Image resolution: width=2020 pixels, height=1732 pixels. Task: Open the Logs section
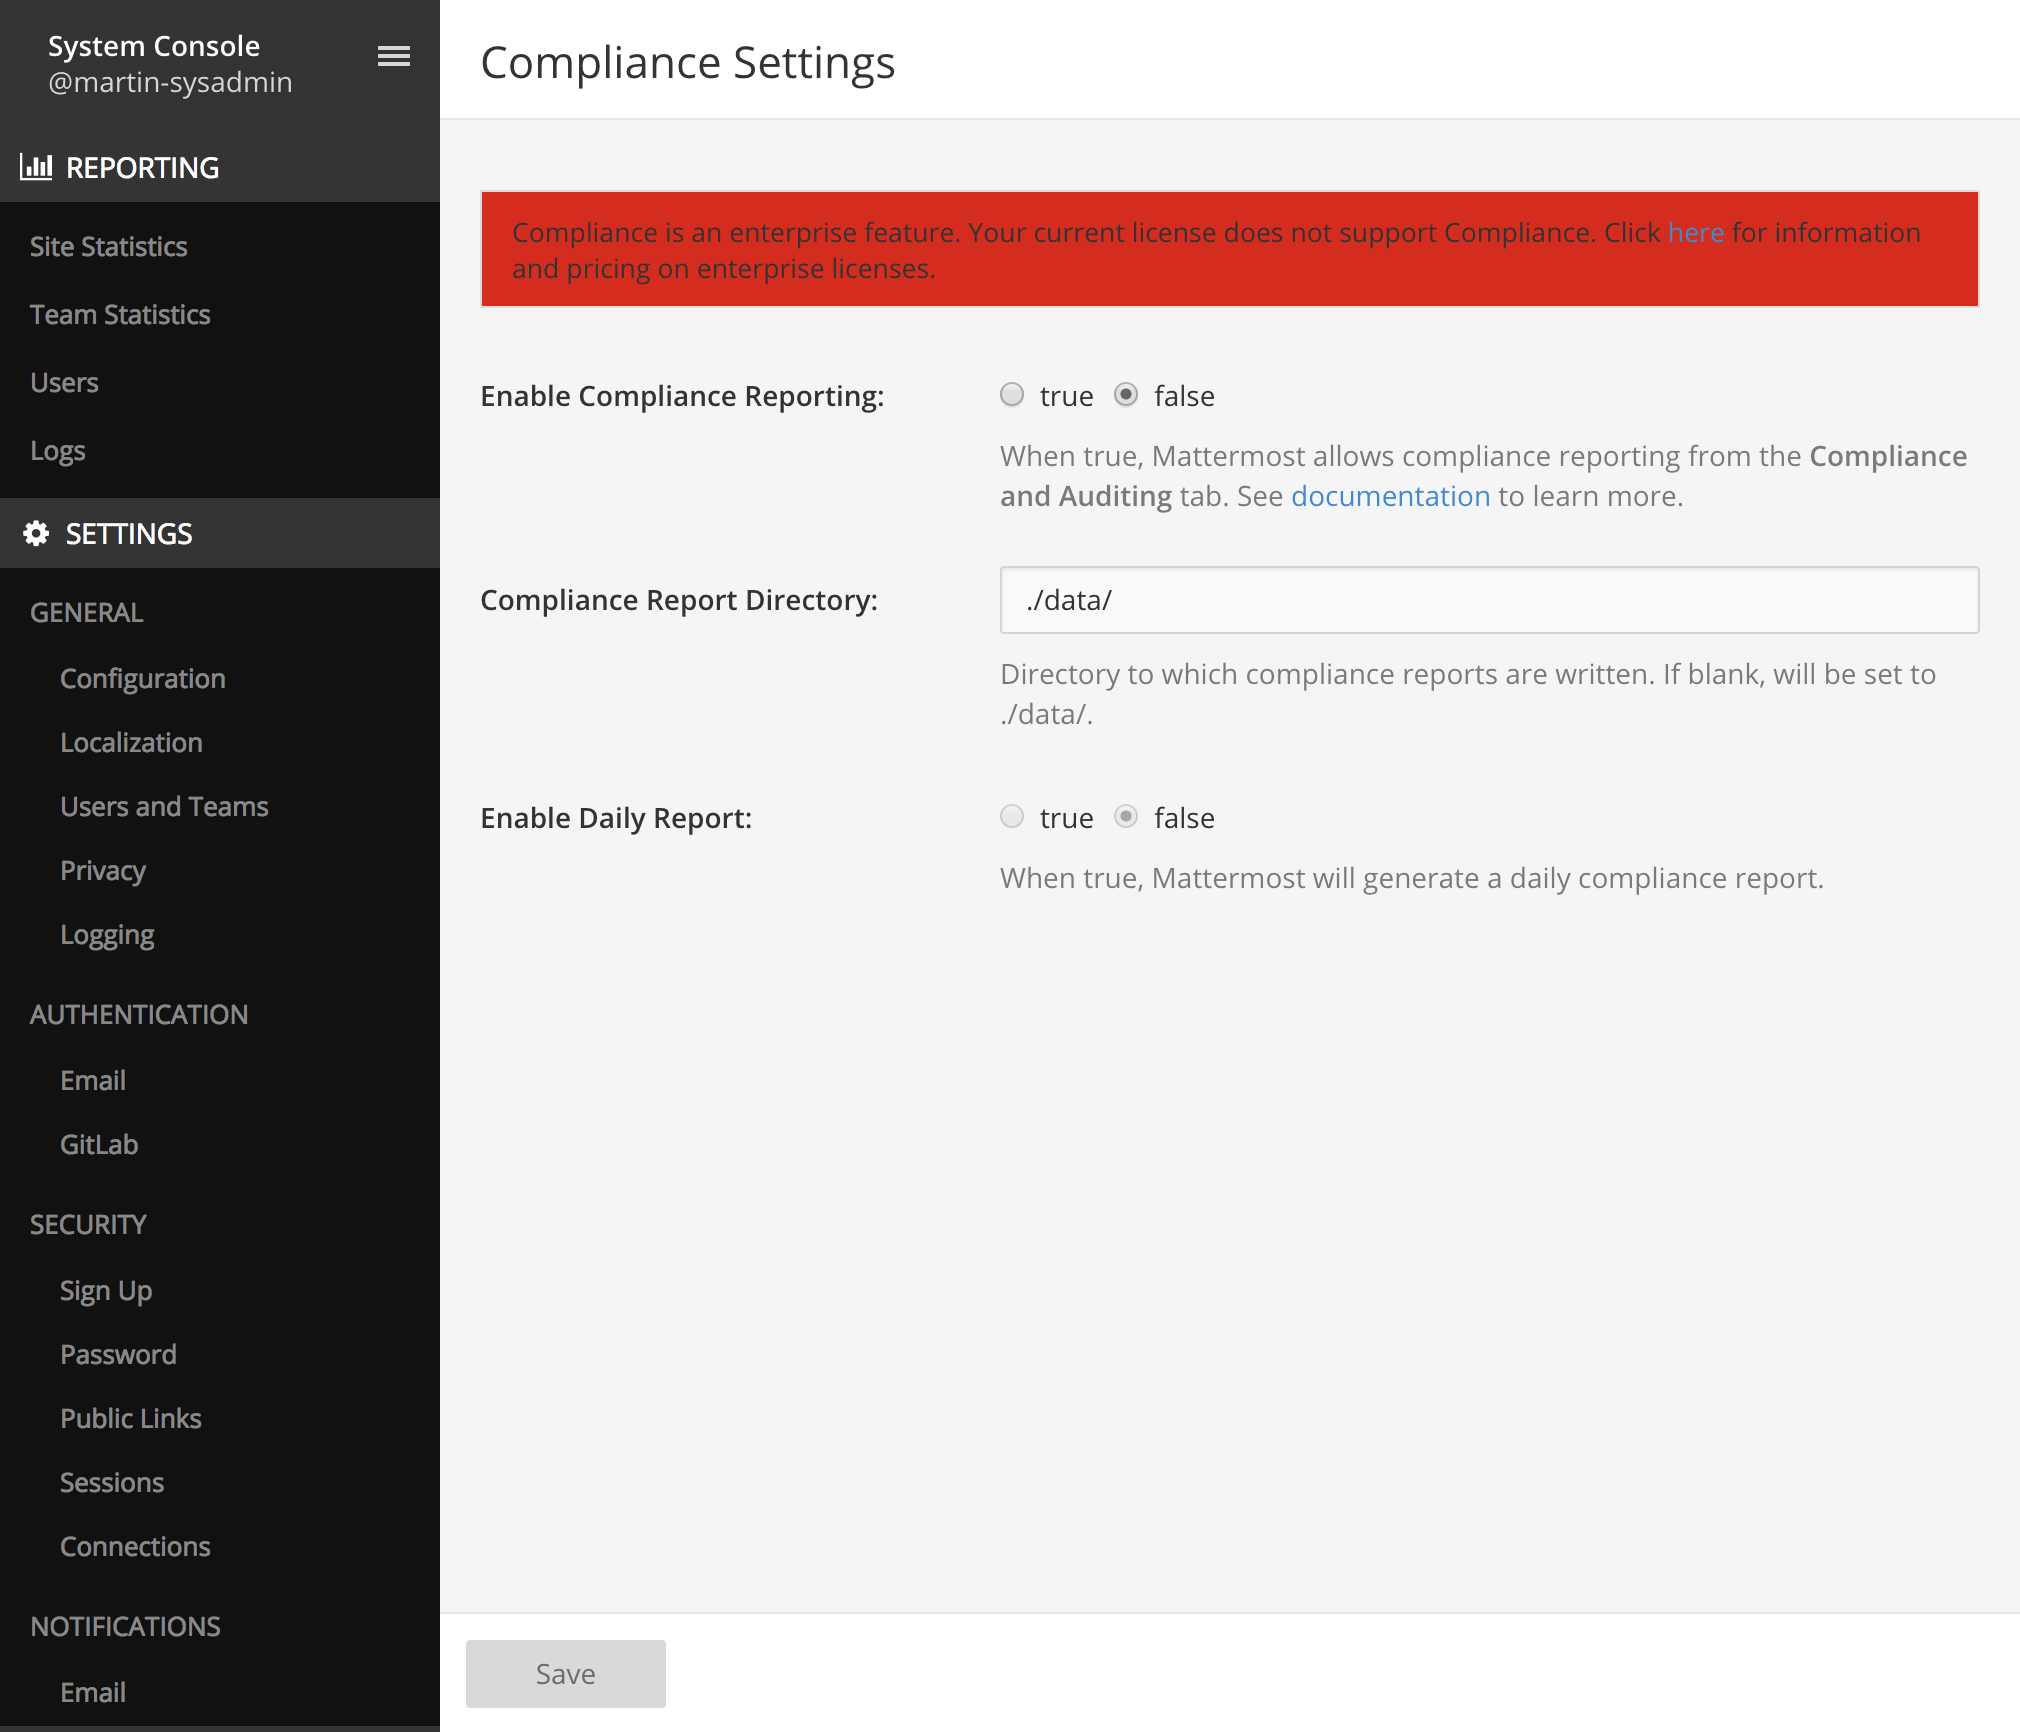[58, 450]
